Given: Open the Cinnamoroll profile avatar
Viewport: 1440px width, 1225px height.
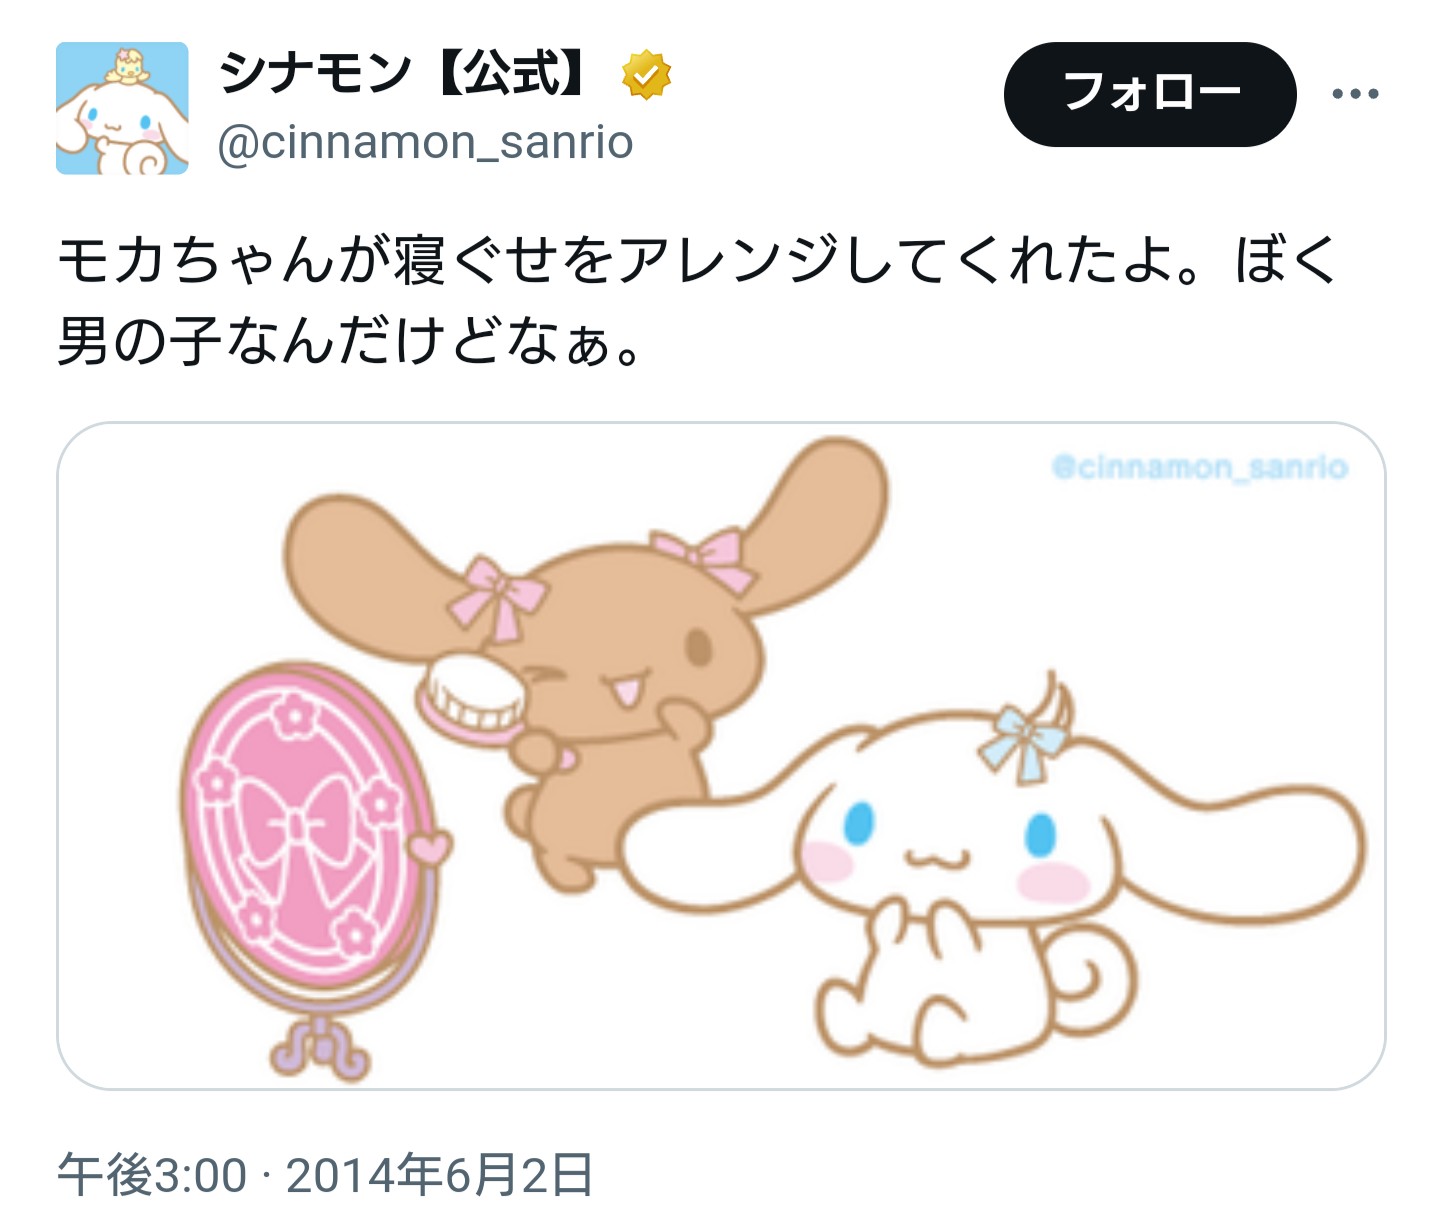Looking at the screenshot, I should point(122,108).
